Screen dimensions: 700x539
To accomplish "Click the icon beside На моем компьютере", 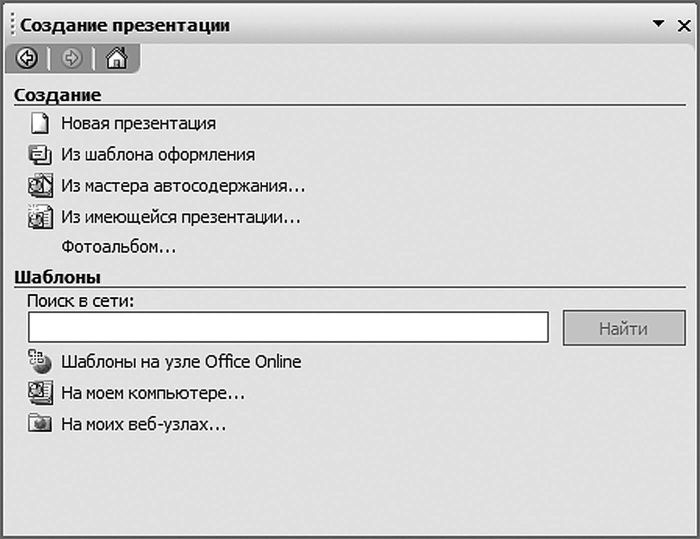I will pyautogui.click(x=39, y=392).
